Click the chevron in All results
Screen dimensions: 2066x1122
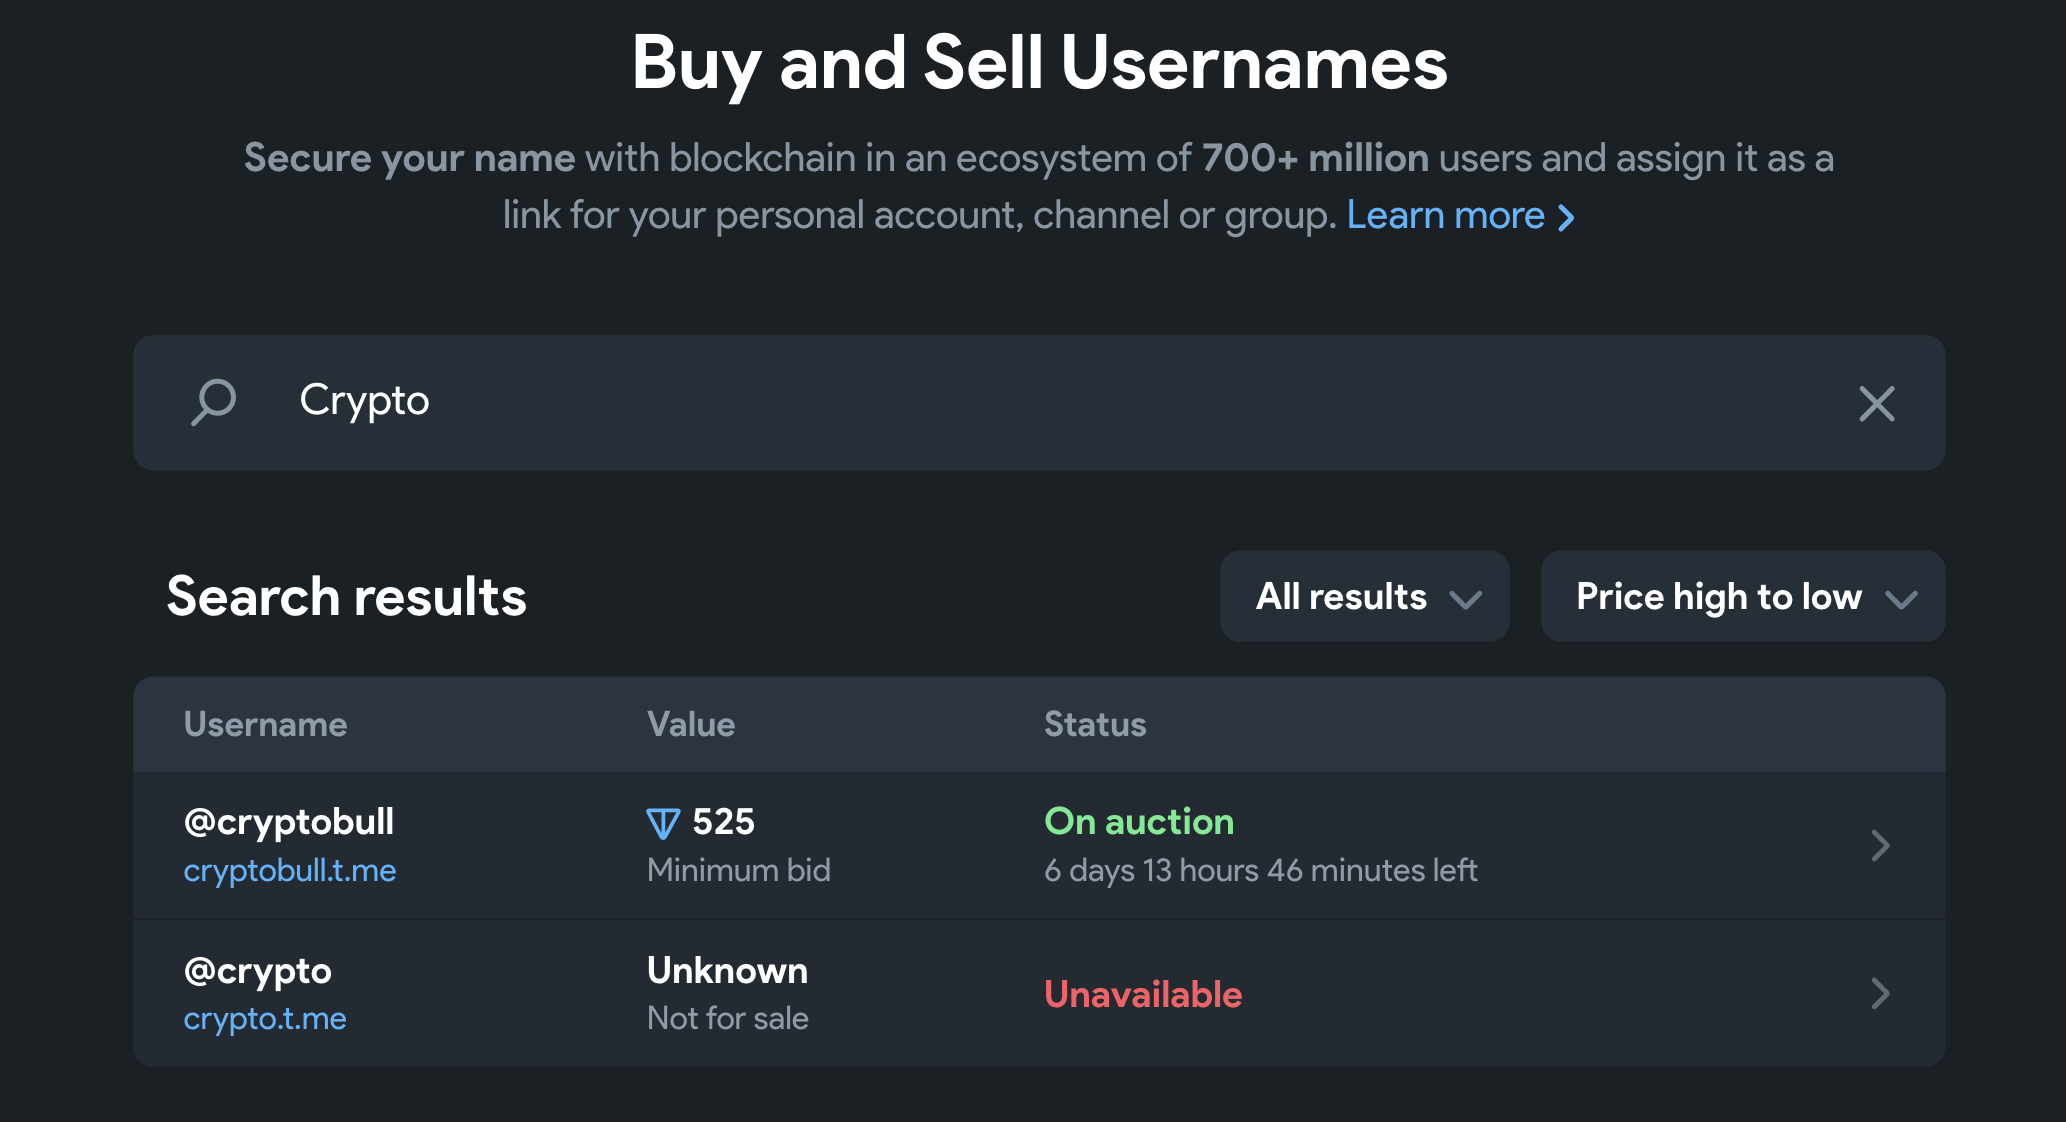pos(1466,600)
